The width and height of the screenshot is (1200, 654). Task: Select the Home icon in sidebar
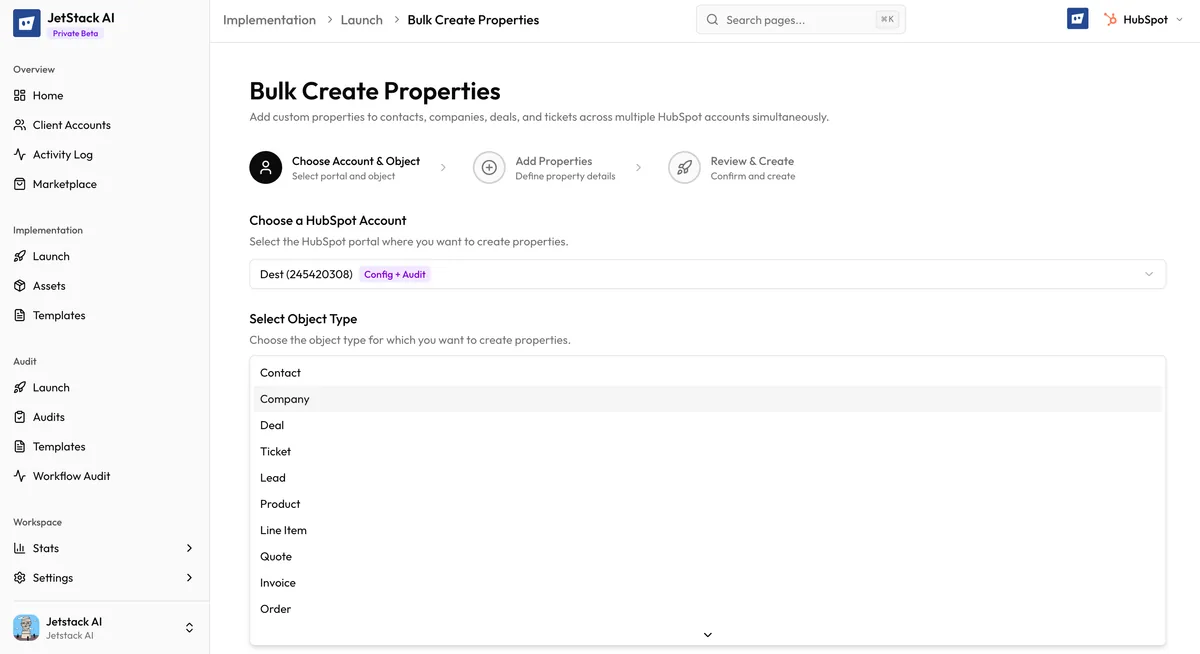[20, 95]
